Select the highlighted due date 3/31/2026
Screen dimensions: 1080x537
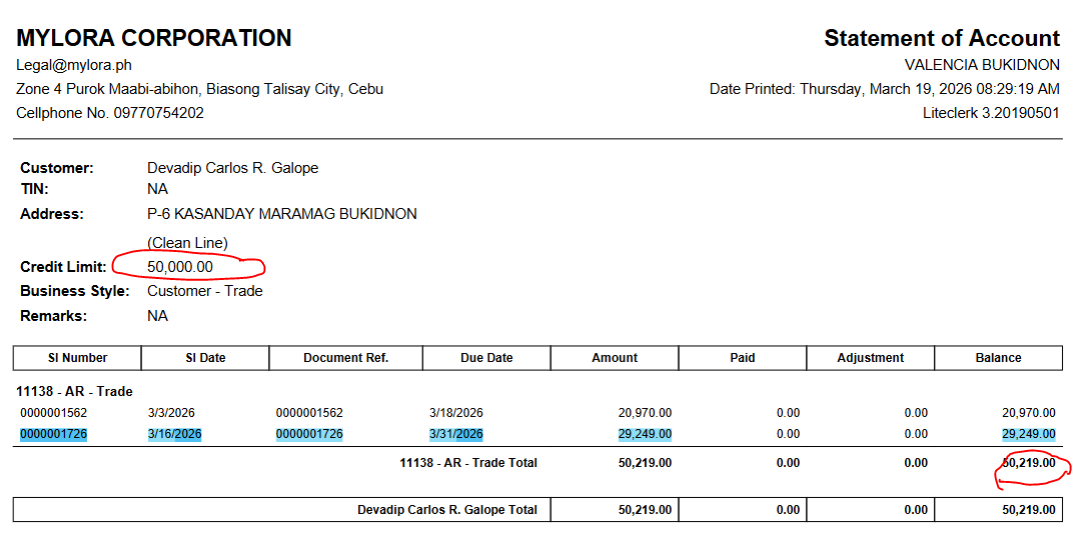[456, 434]
